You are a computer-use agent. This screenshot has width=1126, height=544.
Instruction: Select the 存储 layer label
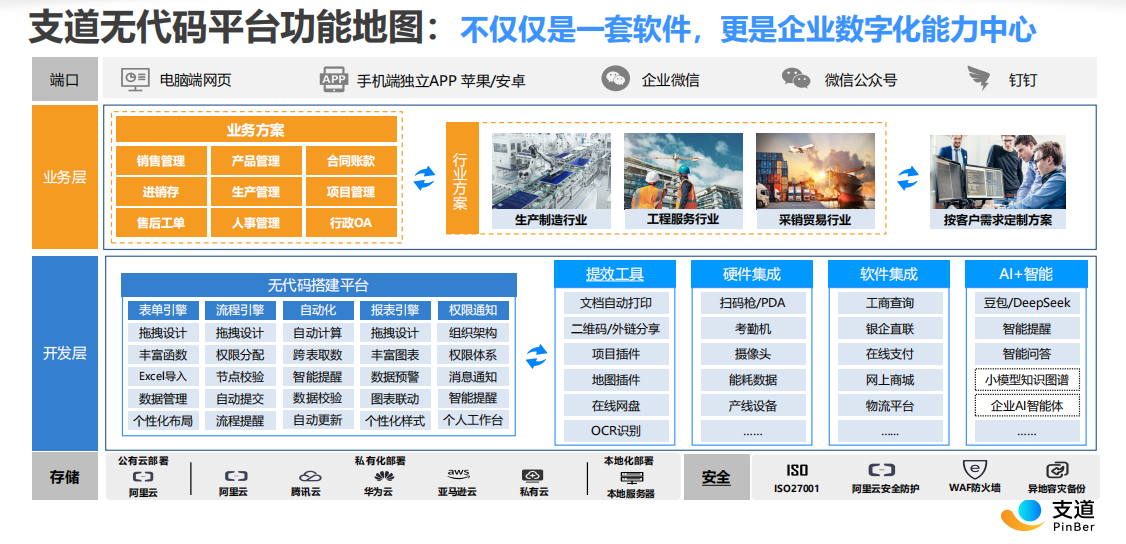tap(65, 477)
